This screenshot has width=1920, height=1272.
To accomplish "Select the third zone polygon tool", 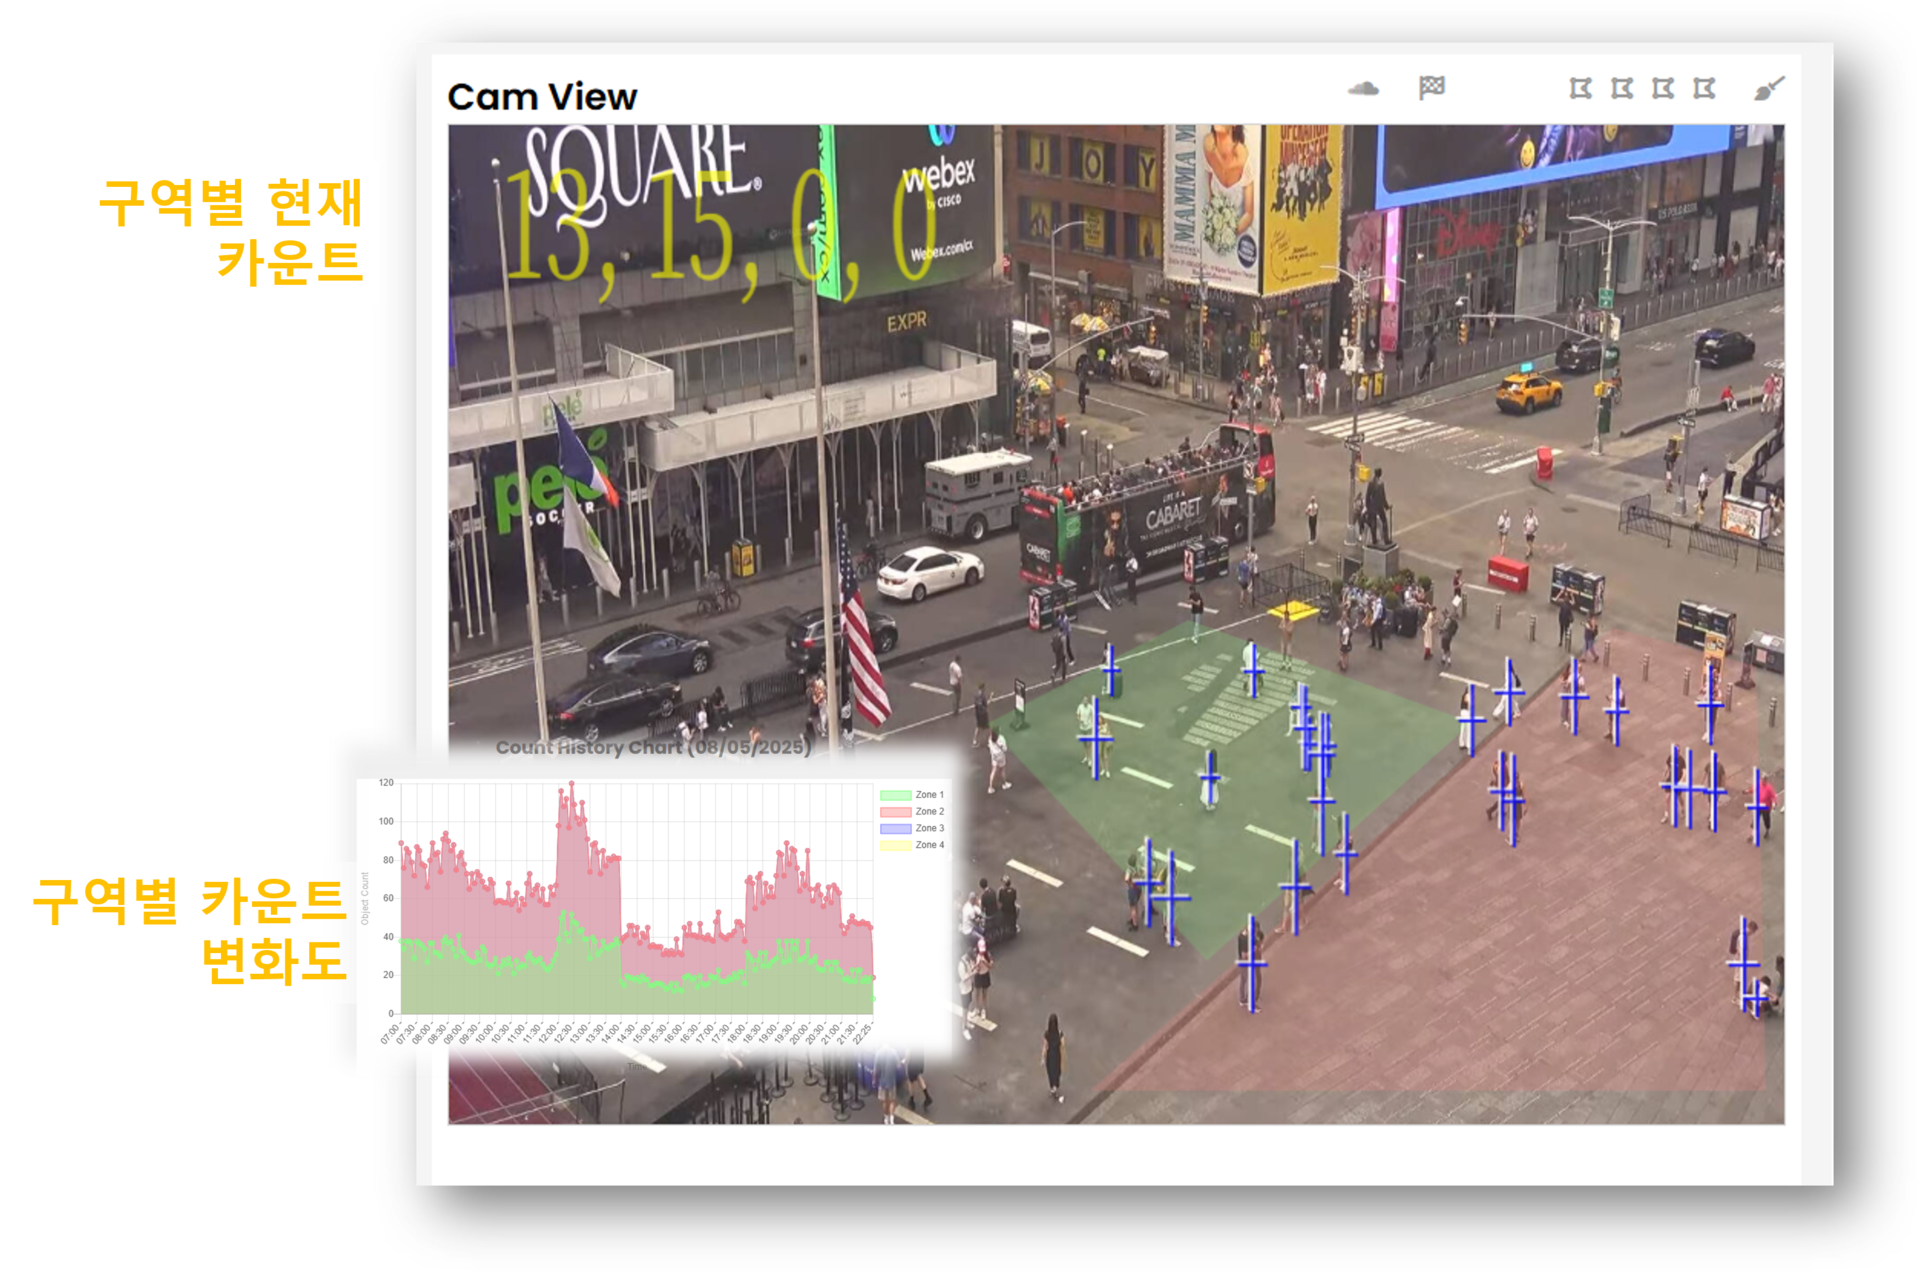I will tap(1663, 89).
